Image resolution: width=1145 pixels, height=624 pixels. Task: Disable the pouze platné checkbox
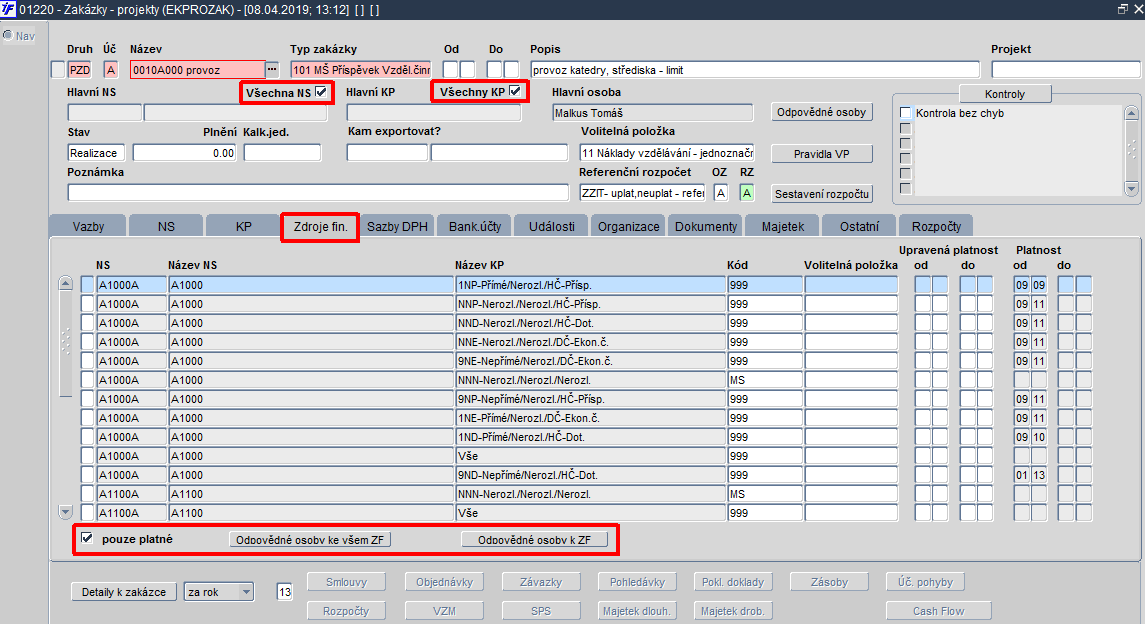tap(87, 539)
